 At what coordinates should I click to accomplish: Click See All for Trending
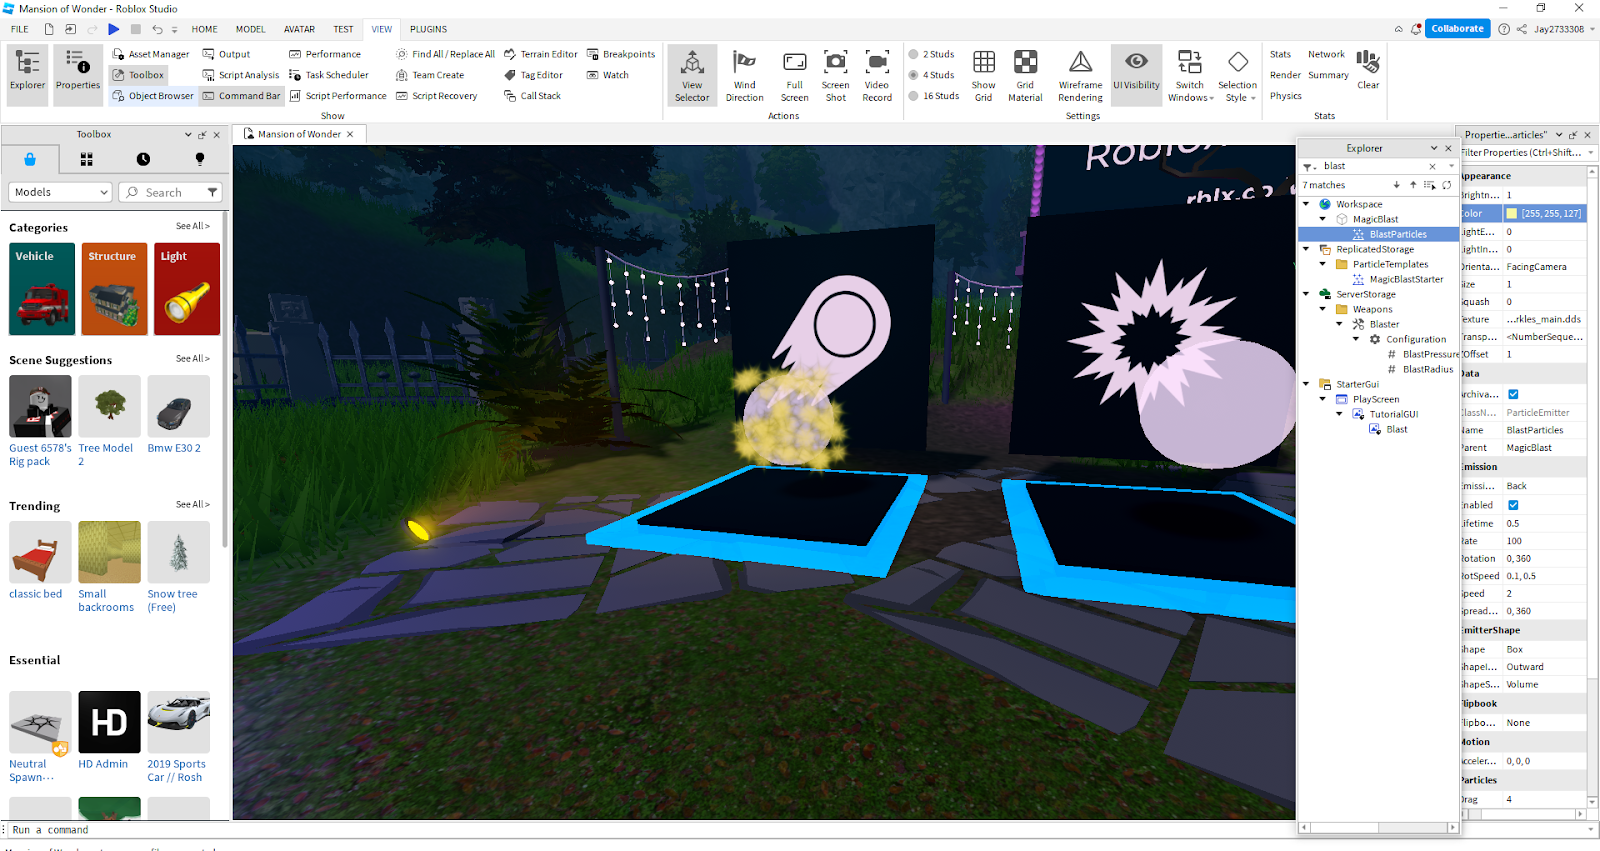pyautogui.click(x=193, y=504)
